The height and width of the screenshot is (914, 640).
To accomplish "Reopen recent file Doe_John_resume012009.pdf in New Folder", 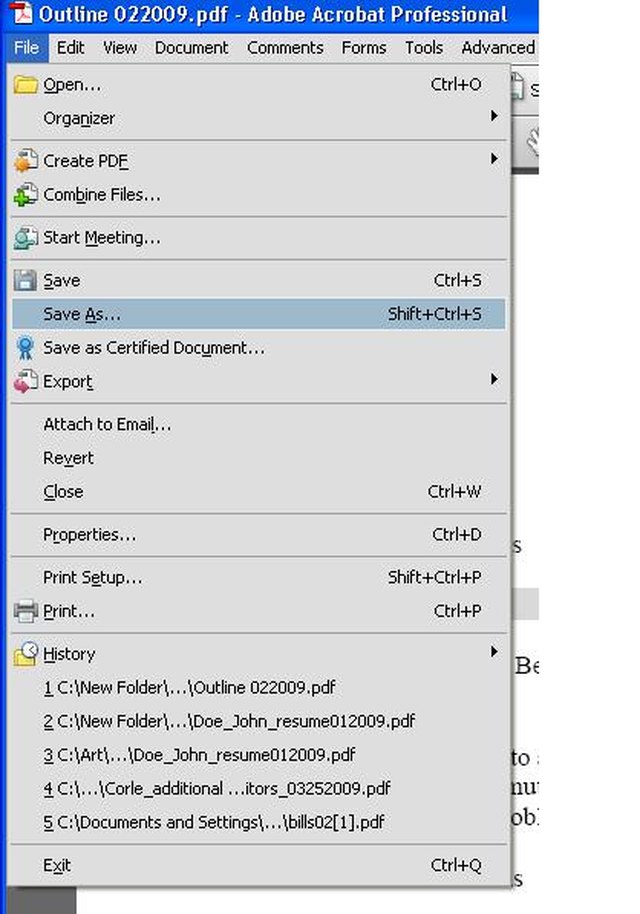I will [x=230, y=721].
